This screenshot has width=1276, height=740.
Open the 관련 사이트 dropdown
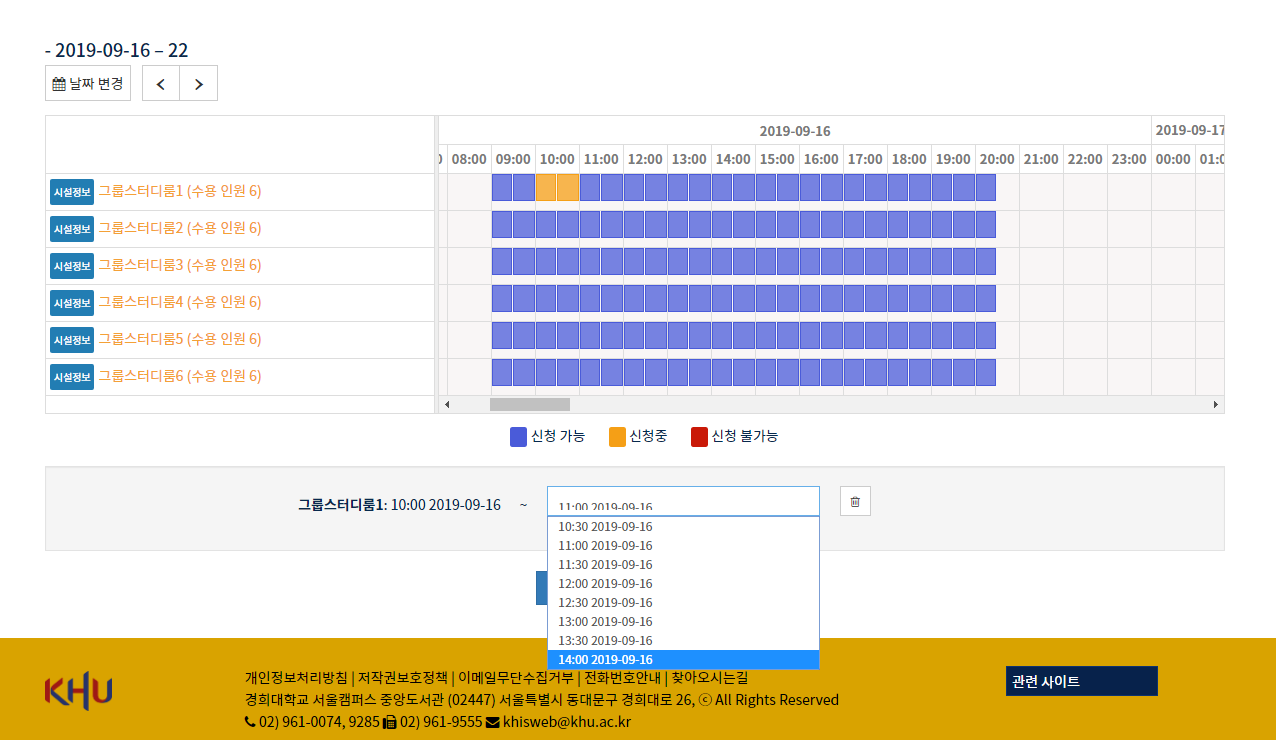[1081, 681]
